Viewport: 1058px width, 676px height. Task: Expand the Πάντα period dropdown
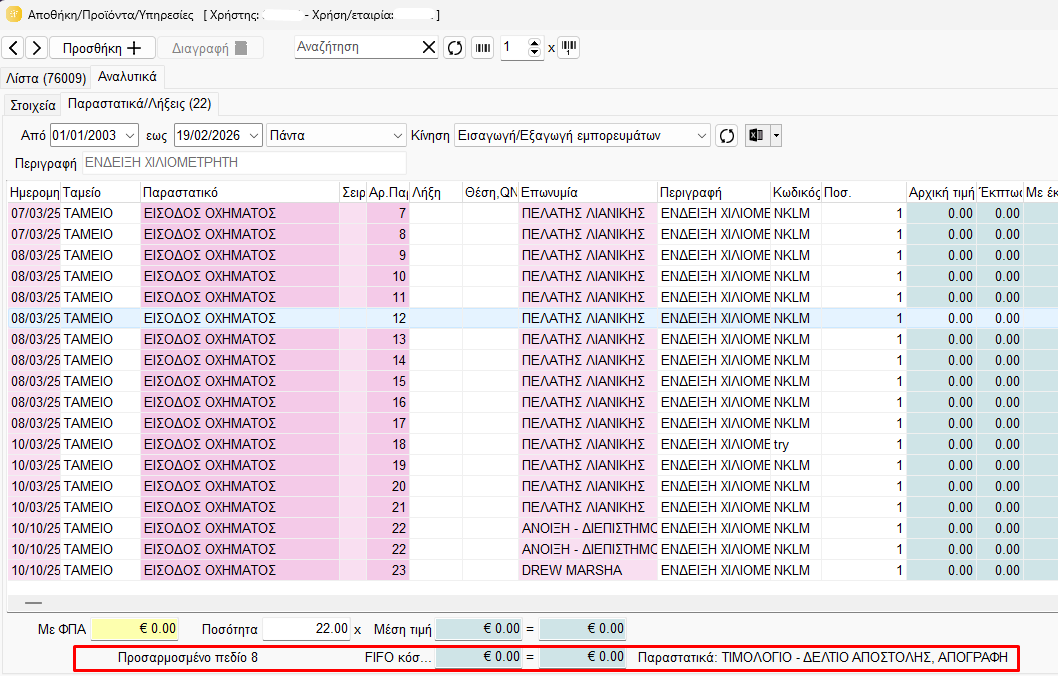tap(397, 135)
